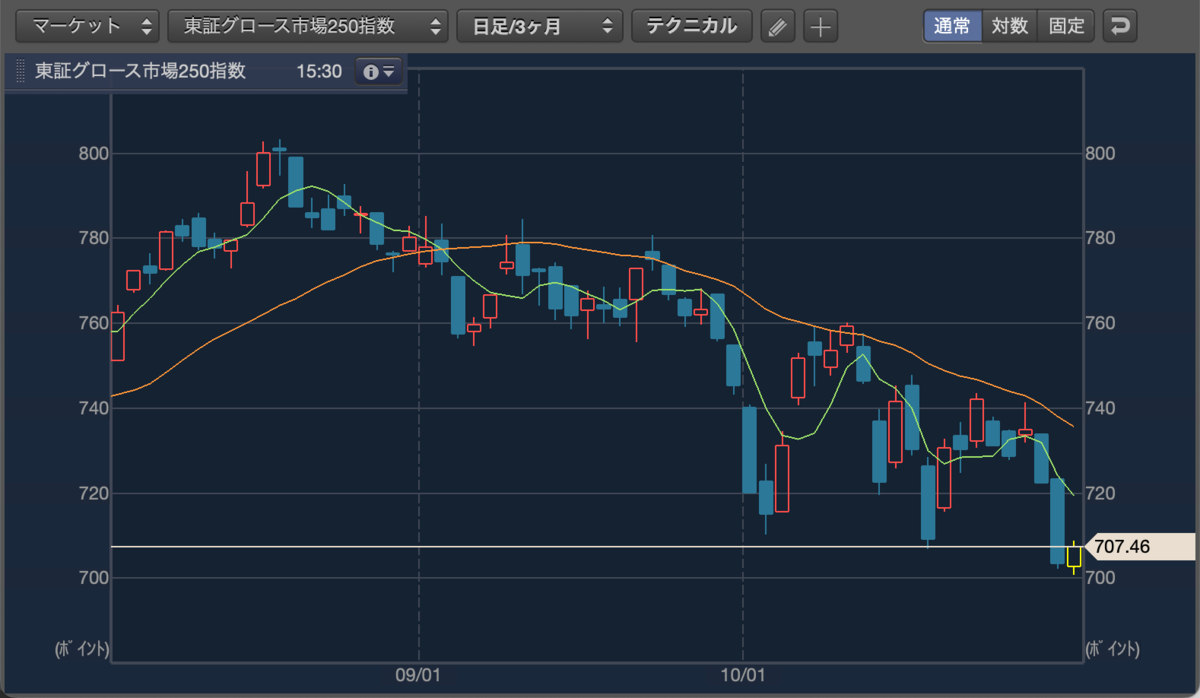Click the 780 label on right axis
Image resolution: width=1200 pixels, height=698 pixels.
1099,239
